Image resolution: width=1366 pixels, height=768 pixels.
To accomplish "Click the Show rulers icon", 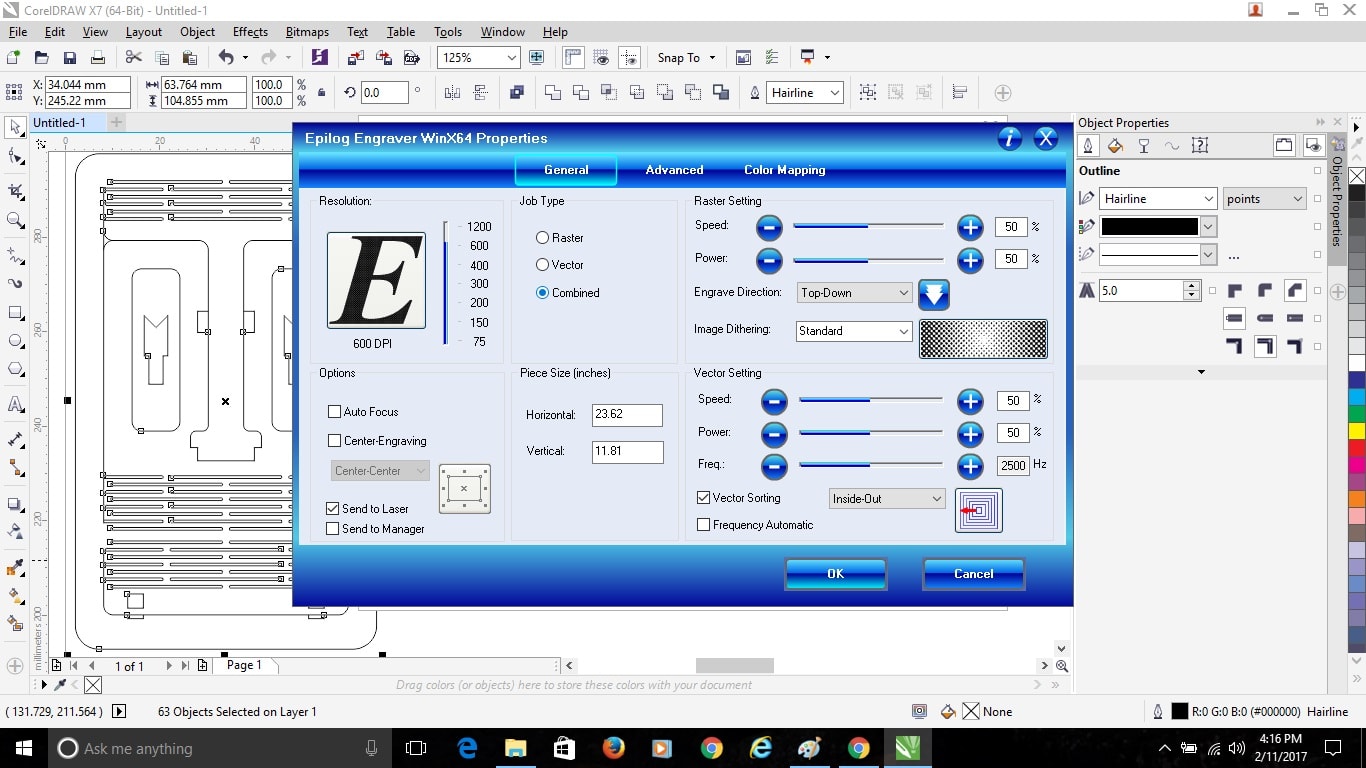I will (x=574, y=58).
